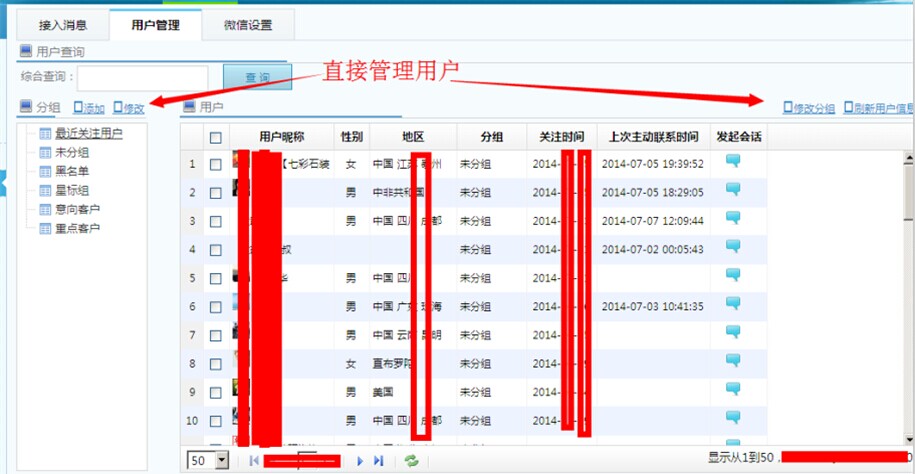Open conversation for row 6 user
This screenshot has width=915, height=474.
click(x=734, y=304)
